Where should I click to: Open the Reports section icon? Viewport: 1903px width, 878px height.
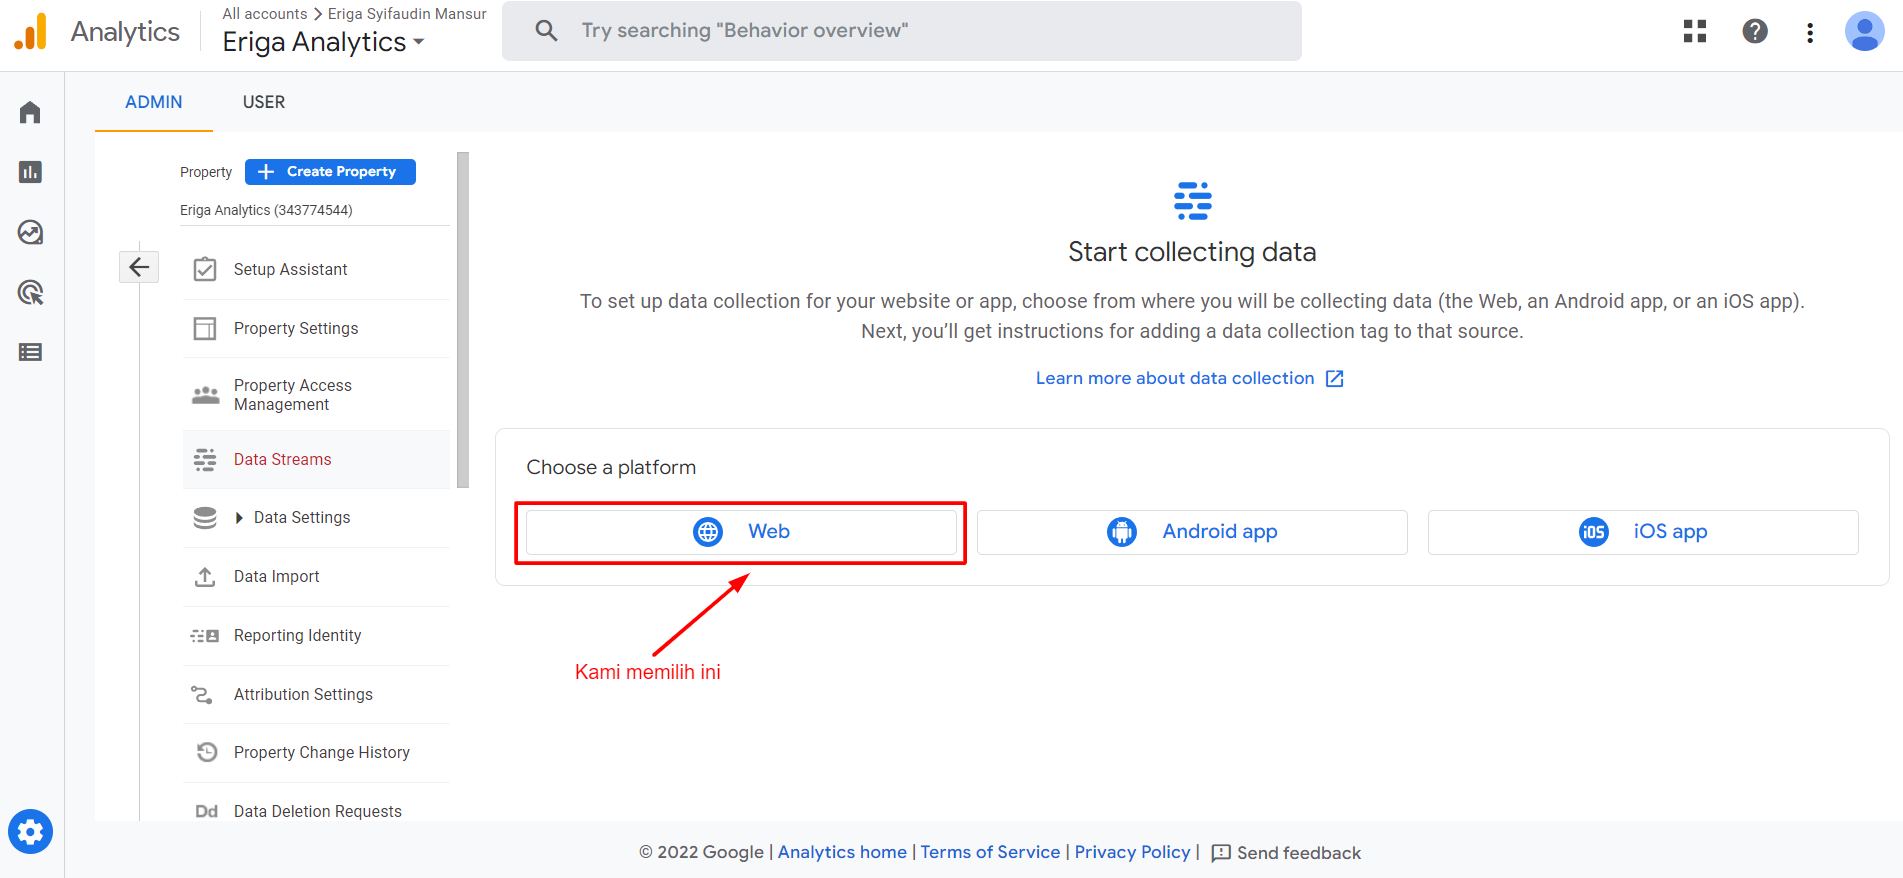tap(30, 172)
